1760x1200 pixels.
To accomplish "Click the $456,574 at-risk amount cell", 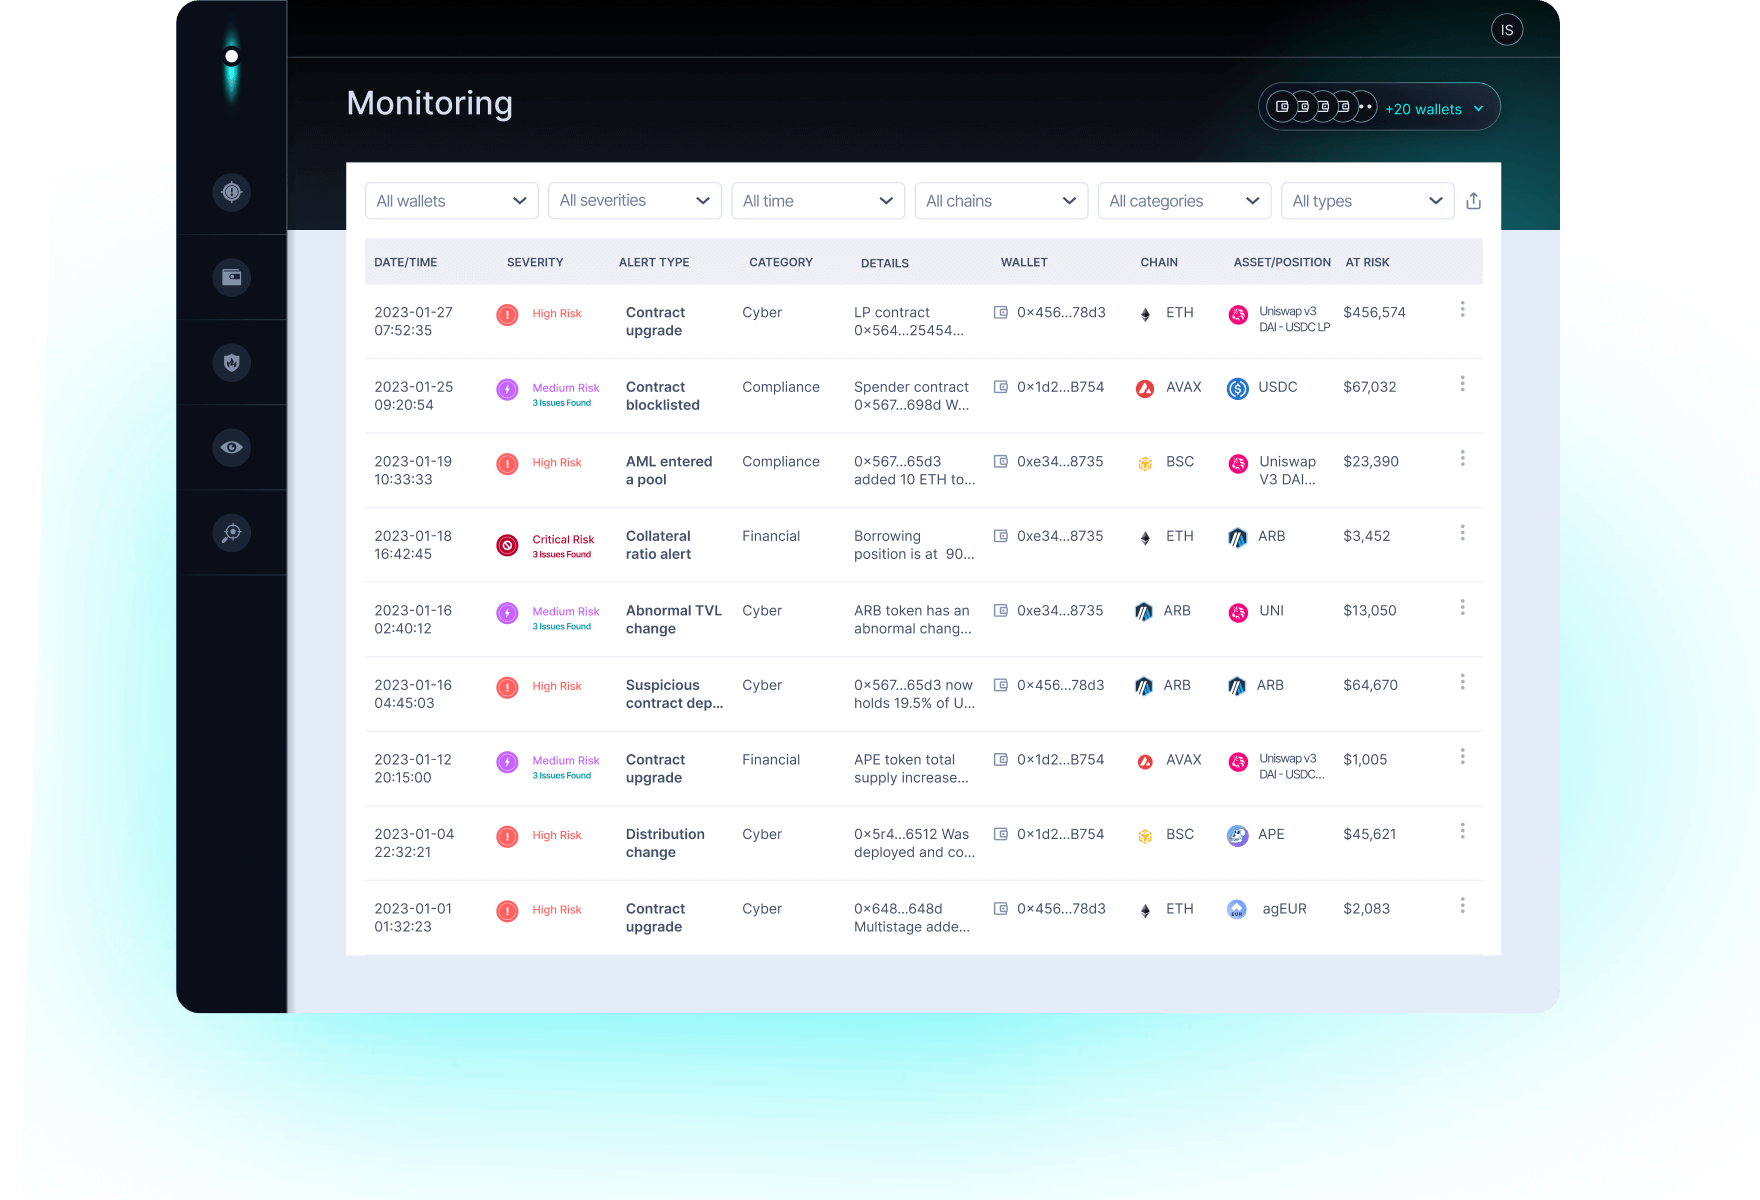I will tap(1374, 312).
